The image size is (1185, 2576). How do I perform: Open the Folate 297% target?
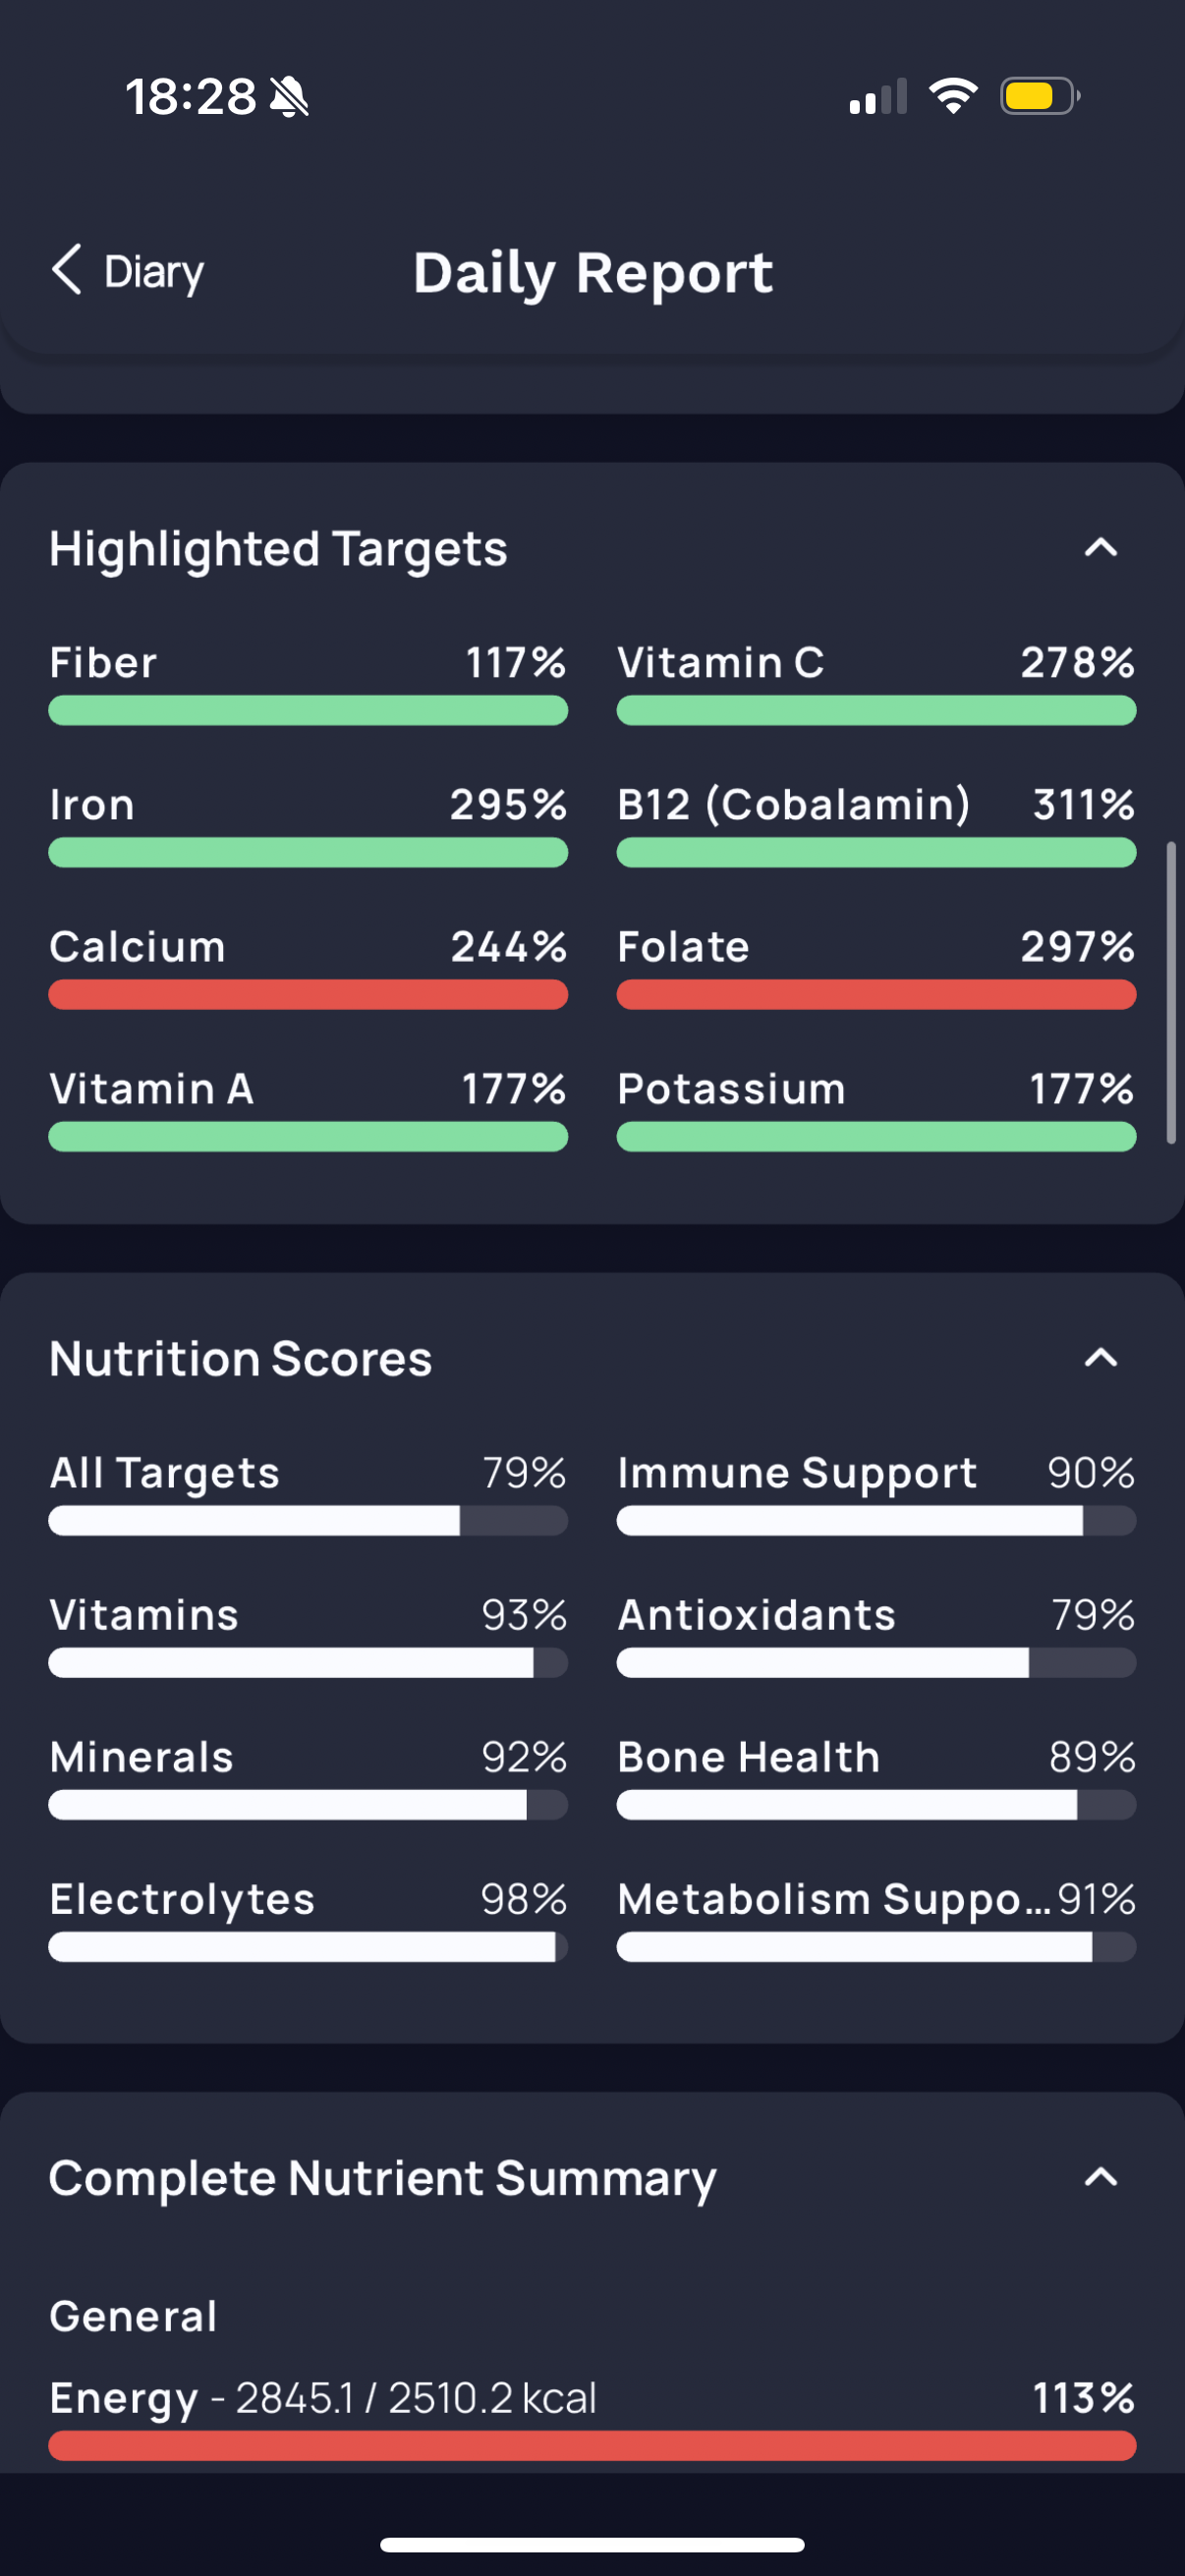876,967
